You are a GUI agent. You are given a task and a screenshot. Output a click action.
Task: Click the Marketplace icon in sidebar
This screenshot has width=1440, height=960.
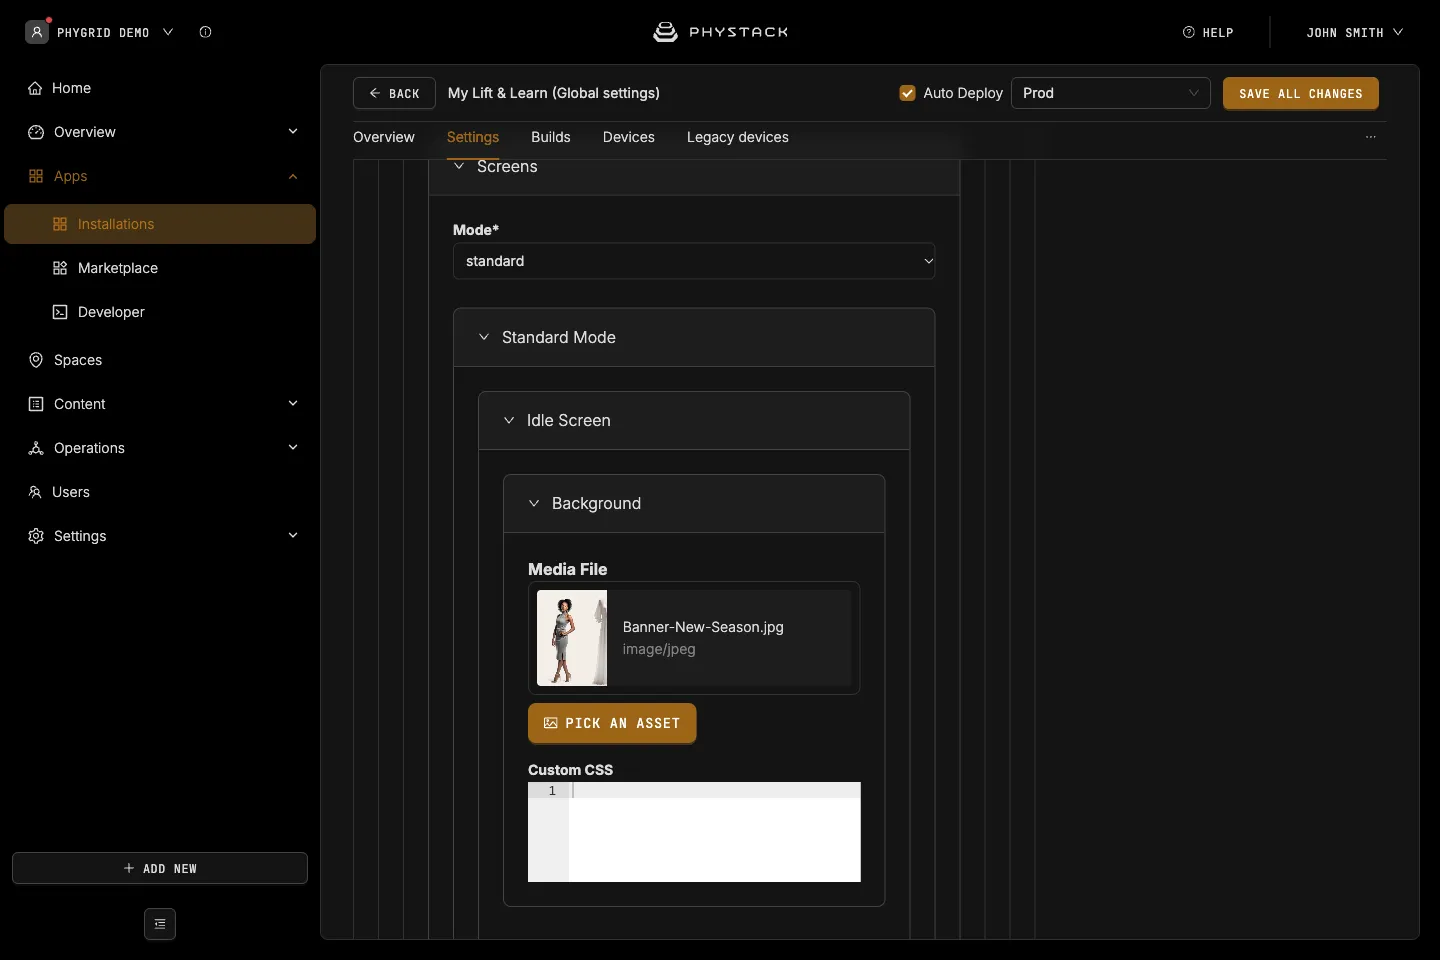click(60, 268)
